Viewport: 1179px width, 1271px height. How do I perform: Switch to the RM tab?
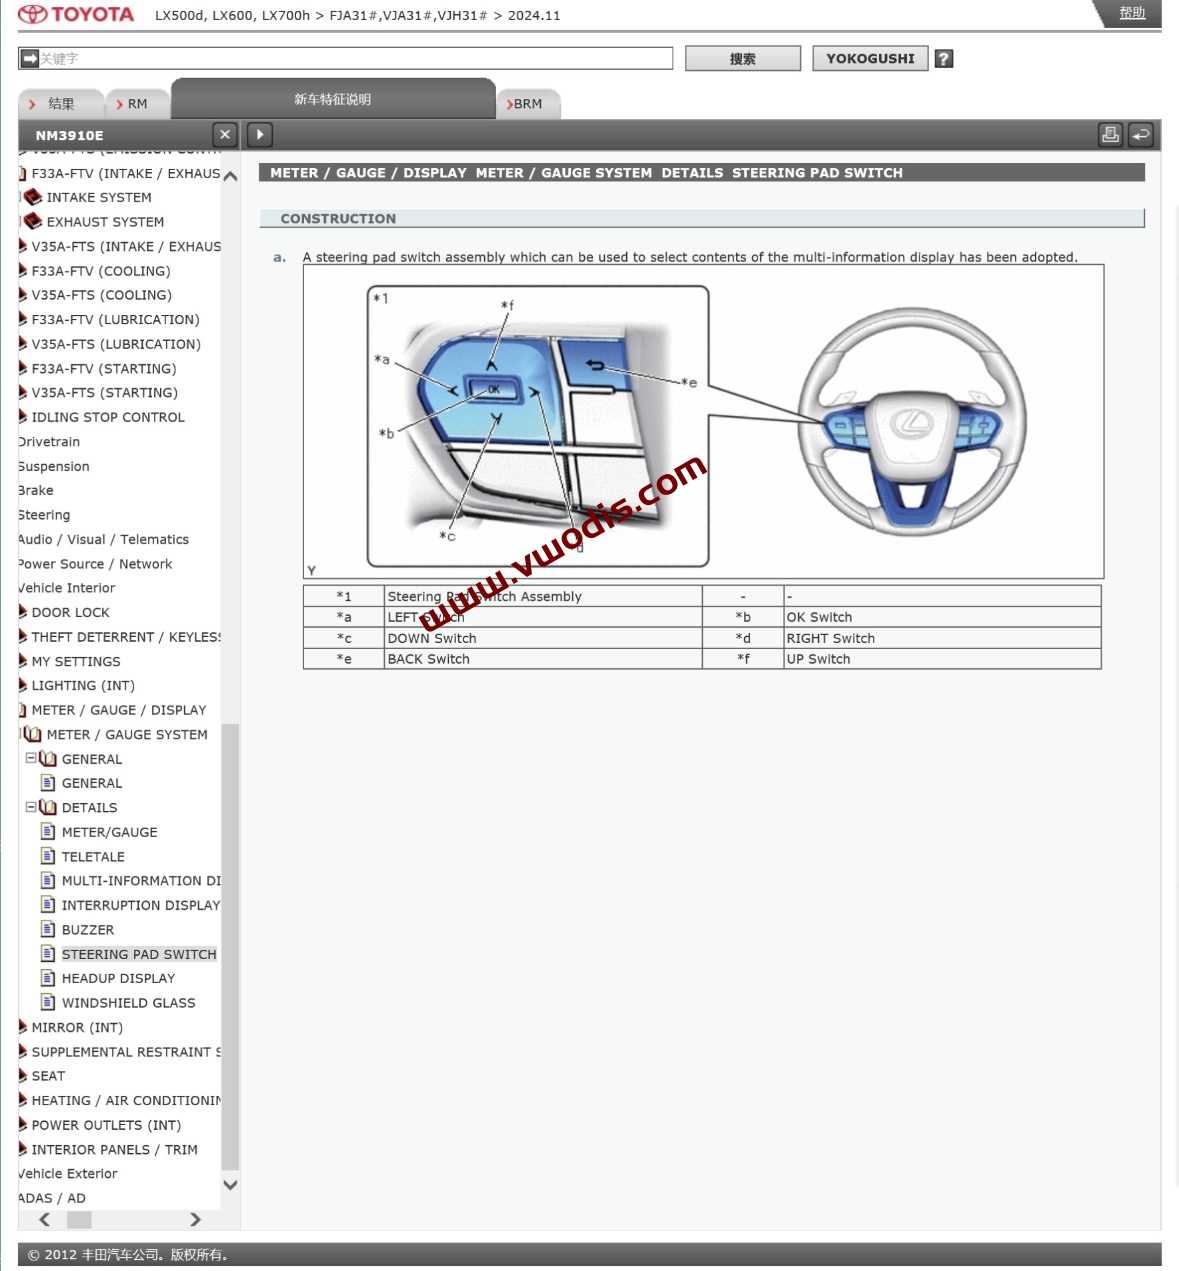click(131, 104)
